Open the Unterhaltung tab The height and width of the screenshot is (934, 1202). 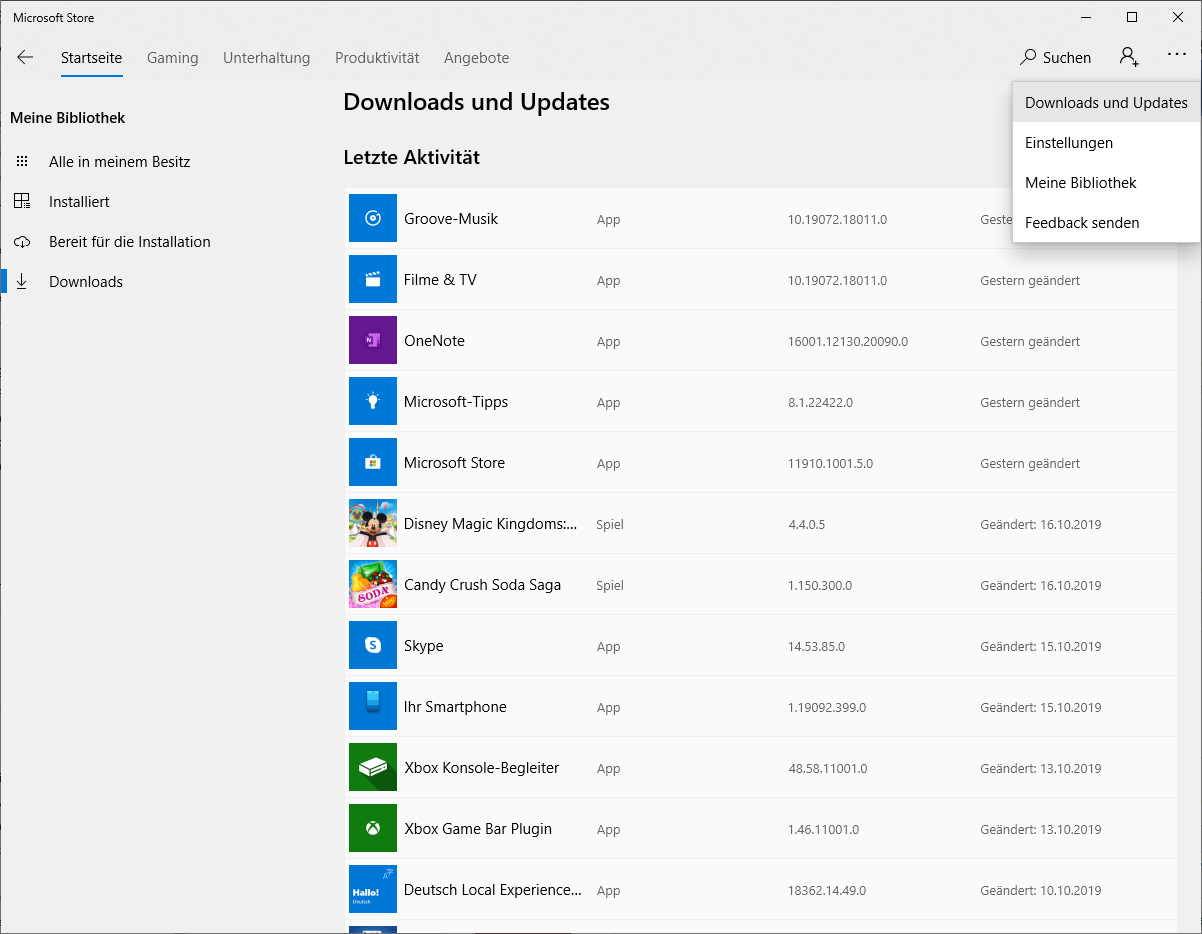pos(266,58)
